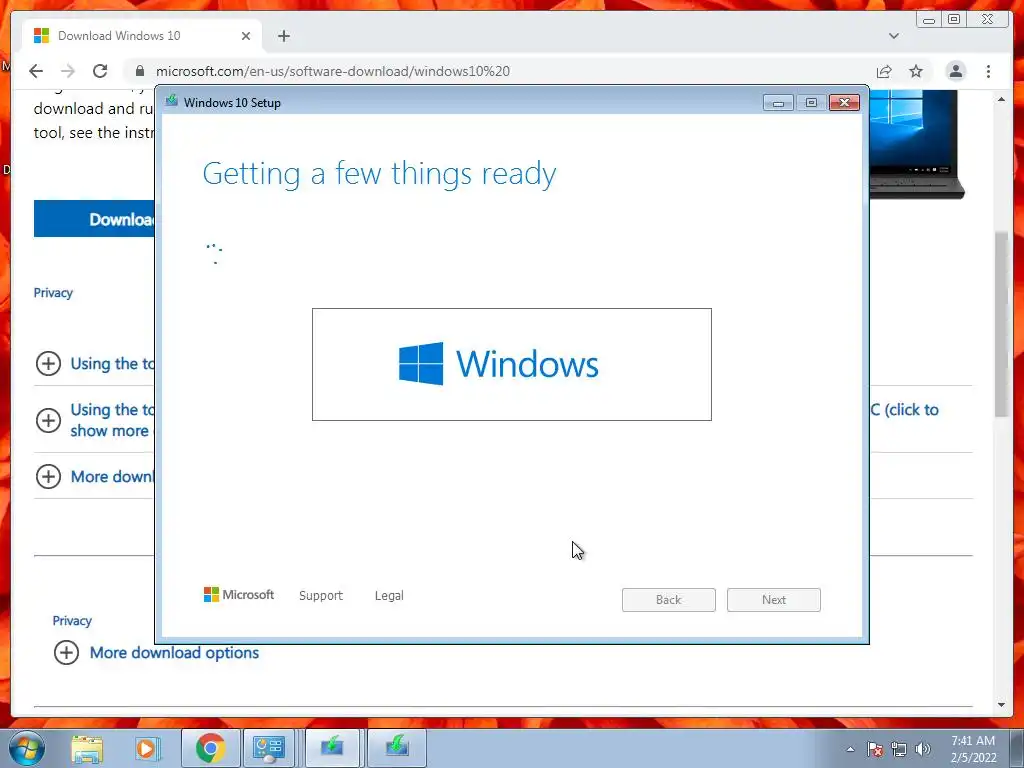1024x768 pixels.
Task: Select the Download Windows 10 browser tab
Action: [142, 36]
